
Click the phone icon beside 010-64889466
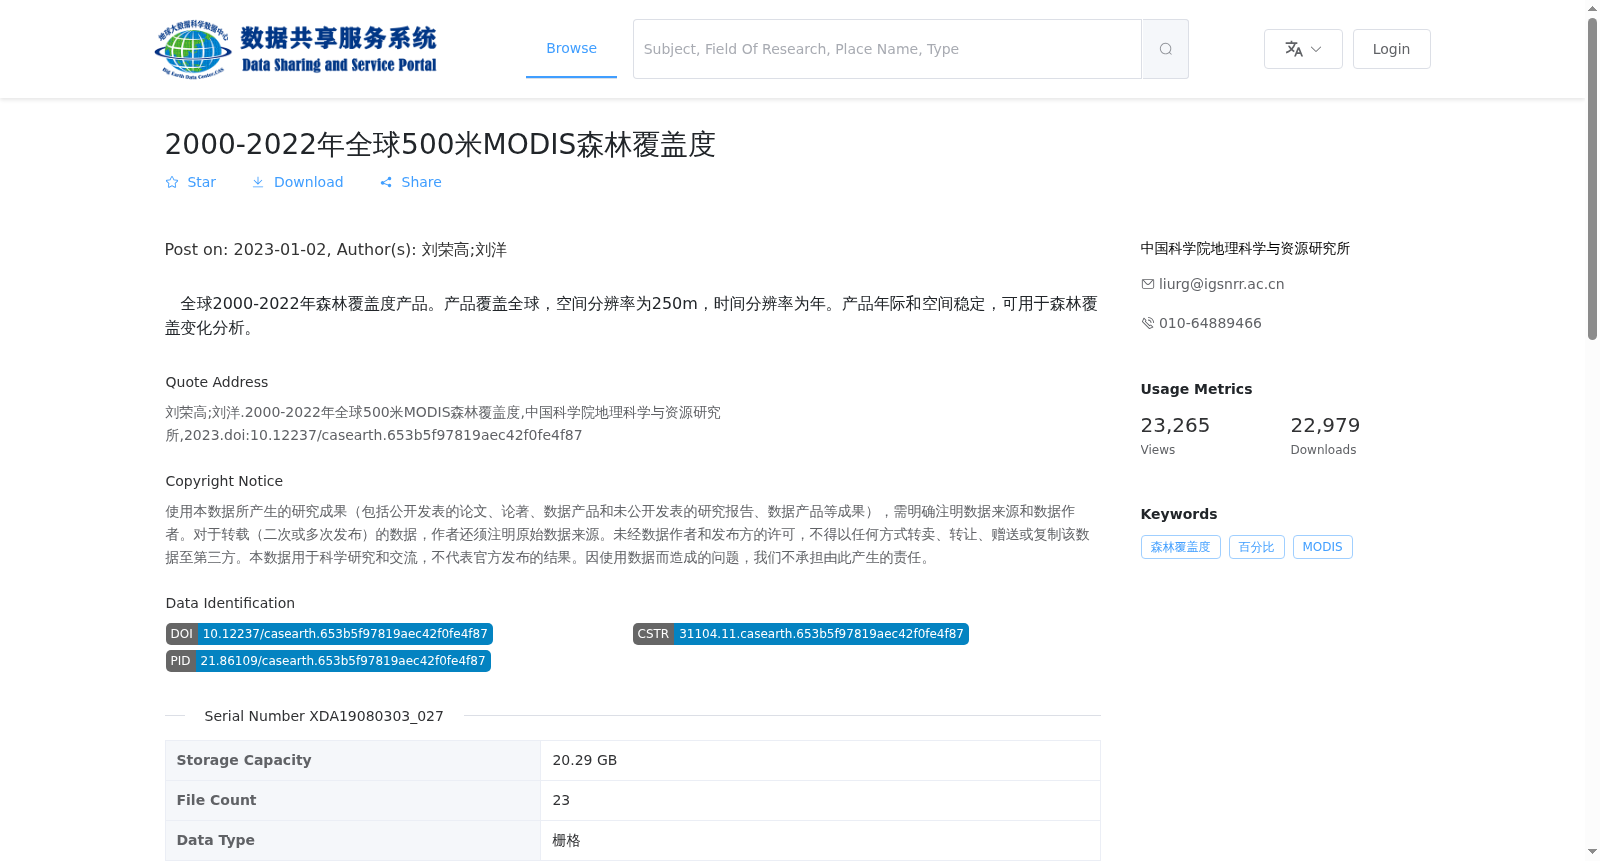[1148, 323]
